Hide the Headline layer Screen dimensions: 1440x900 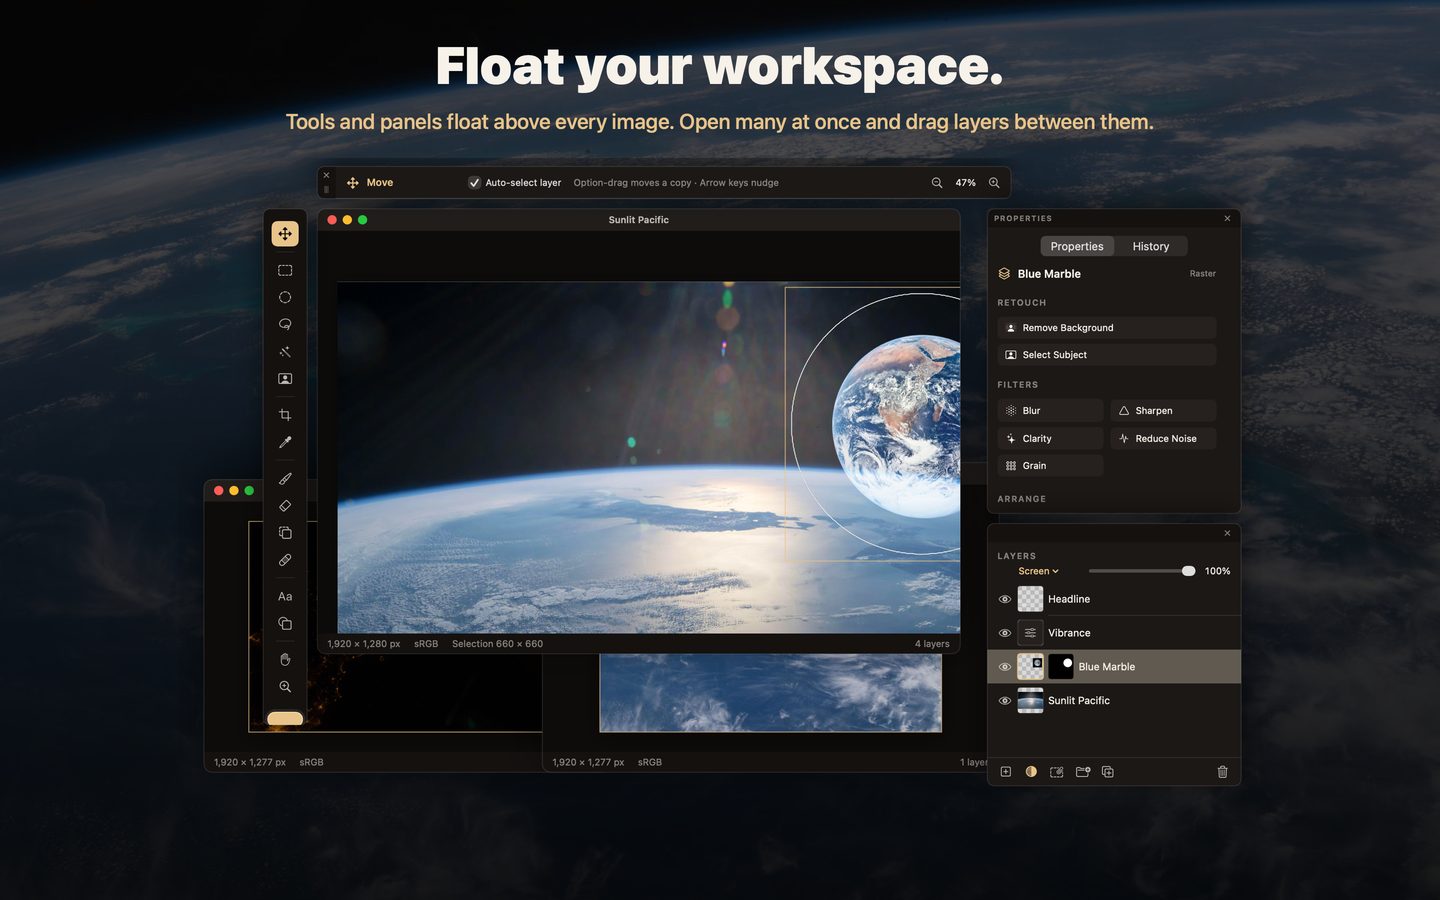pyautogui.click(x=1005, y=599)
